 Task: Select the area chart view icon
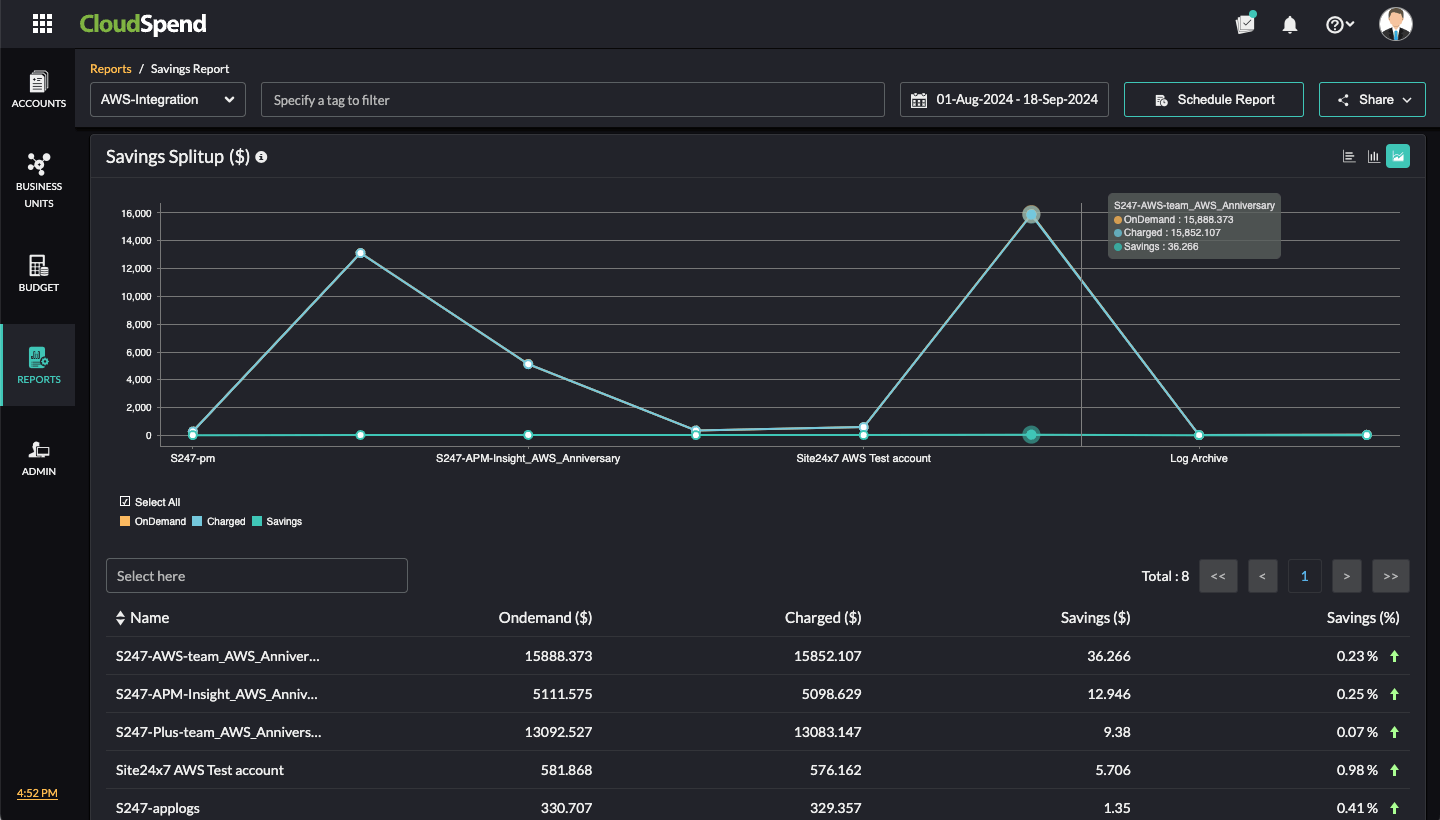click(x=1398, y=156)
